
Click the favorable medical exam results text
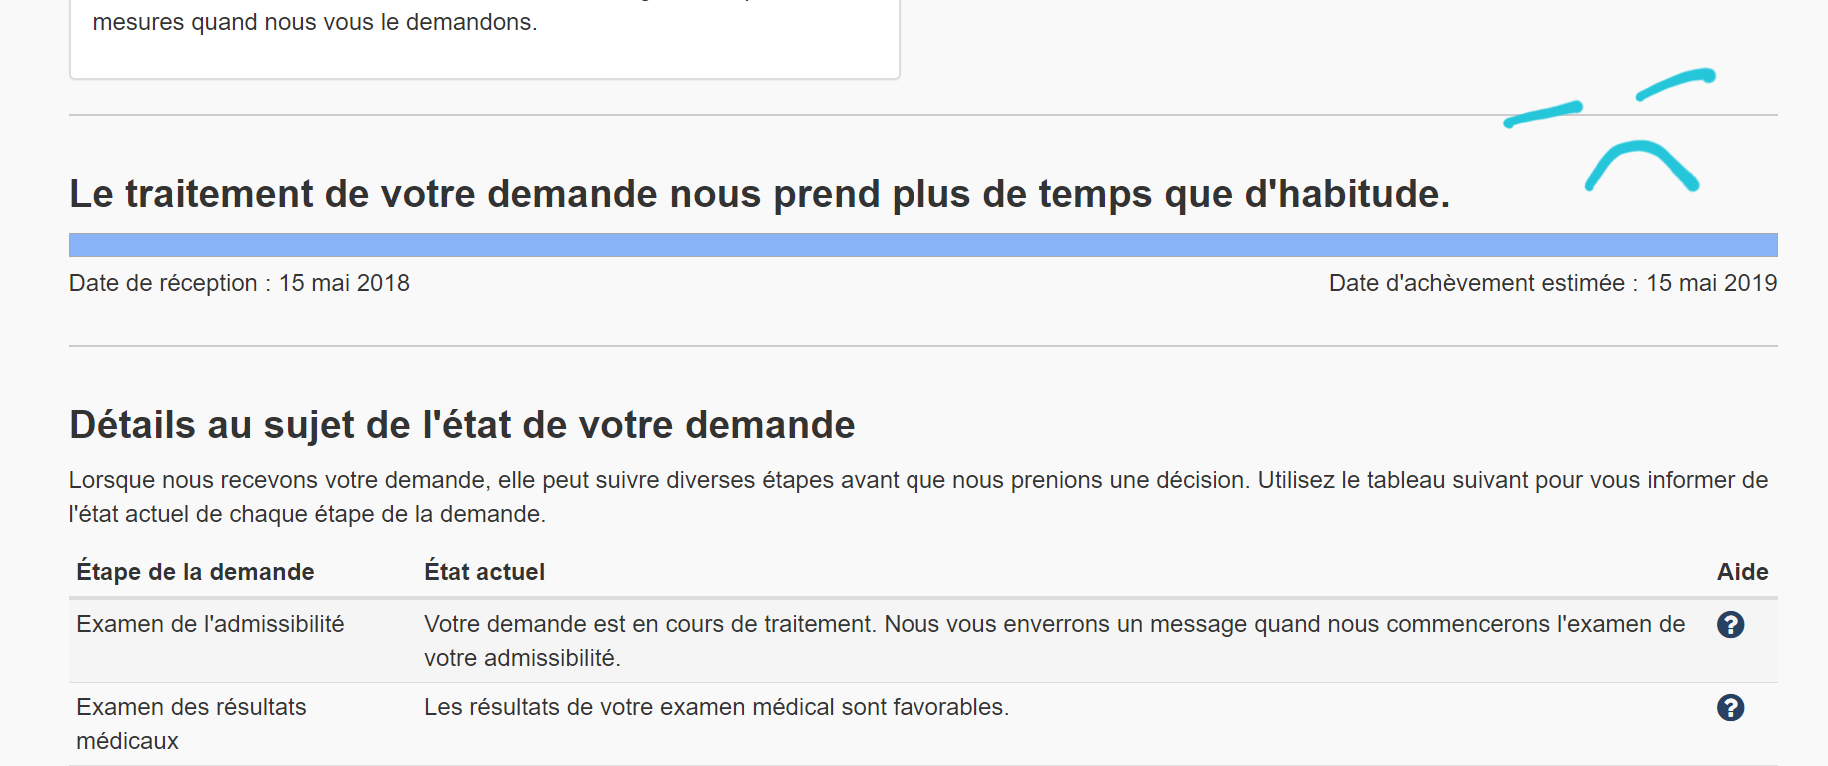click(716, 707)
